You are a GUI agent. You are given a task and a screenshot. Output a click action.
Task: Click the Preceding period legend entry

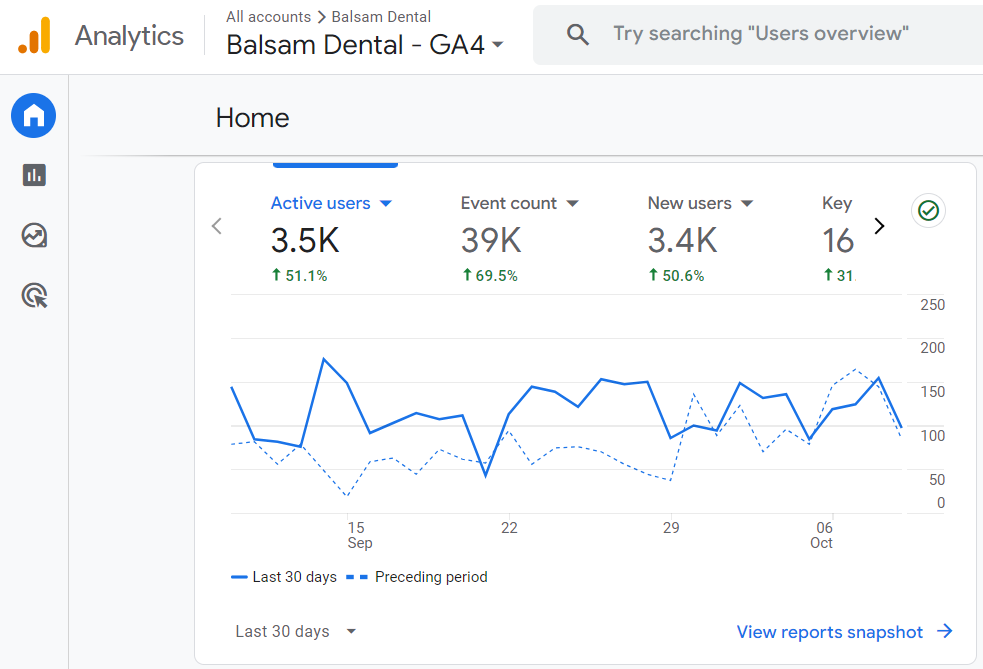tap(417, 577)
